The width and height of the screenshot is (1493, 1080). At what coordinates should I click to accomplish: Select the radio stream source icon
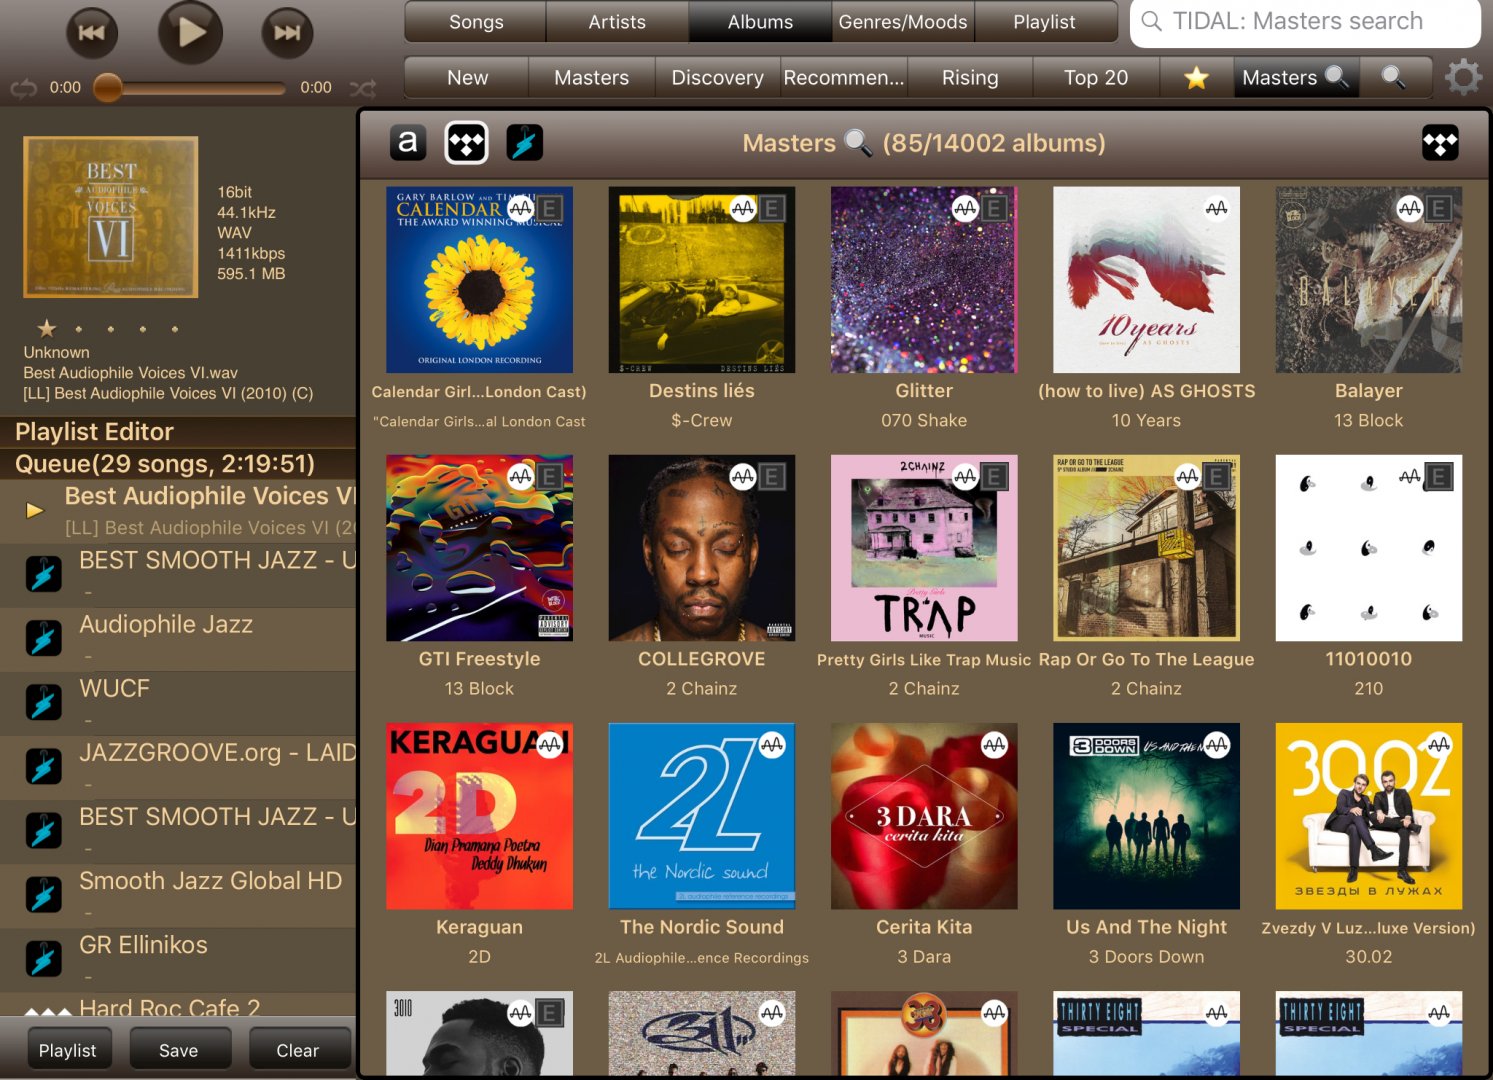pyautogui.click(x=525, y=143)
